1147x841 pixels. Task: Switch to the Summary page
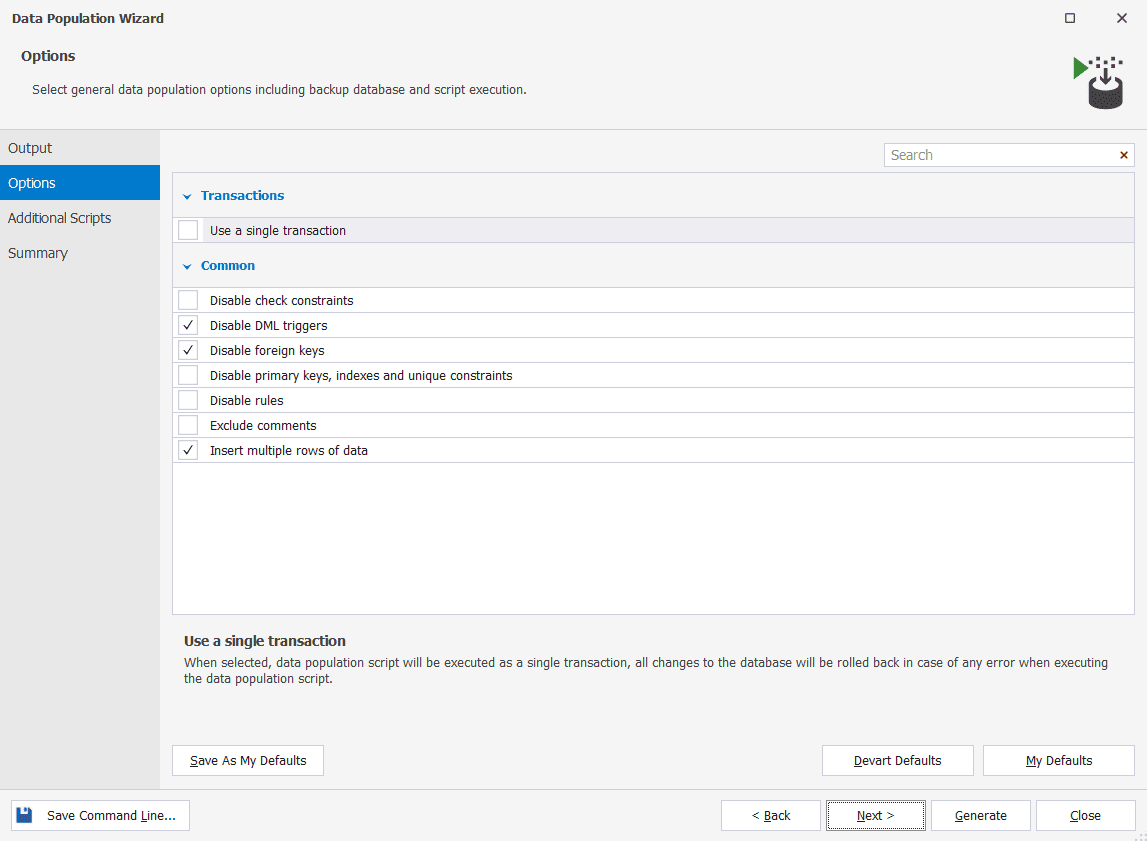(38, 253)
